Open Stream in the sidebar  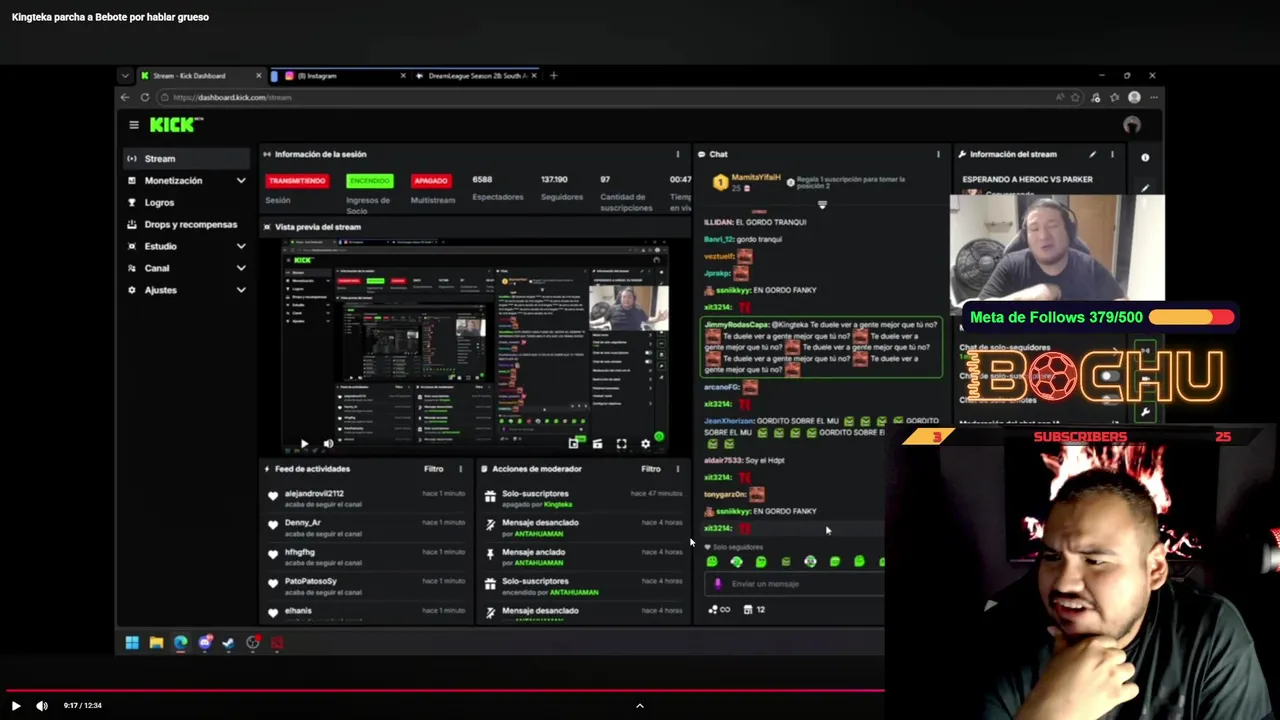click(186, 158)
